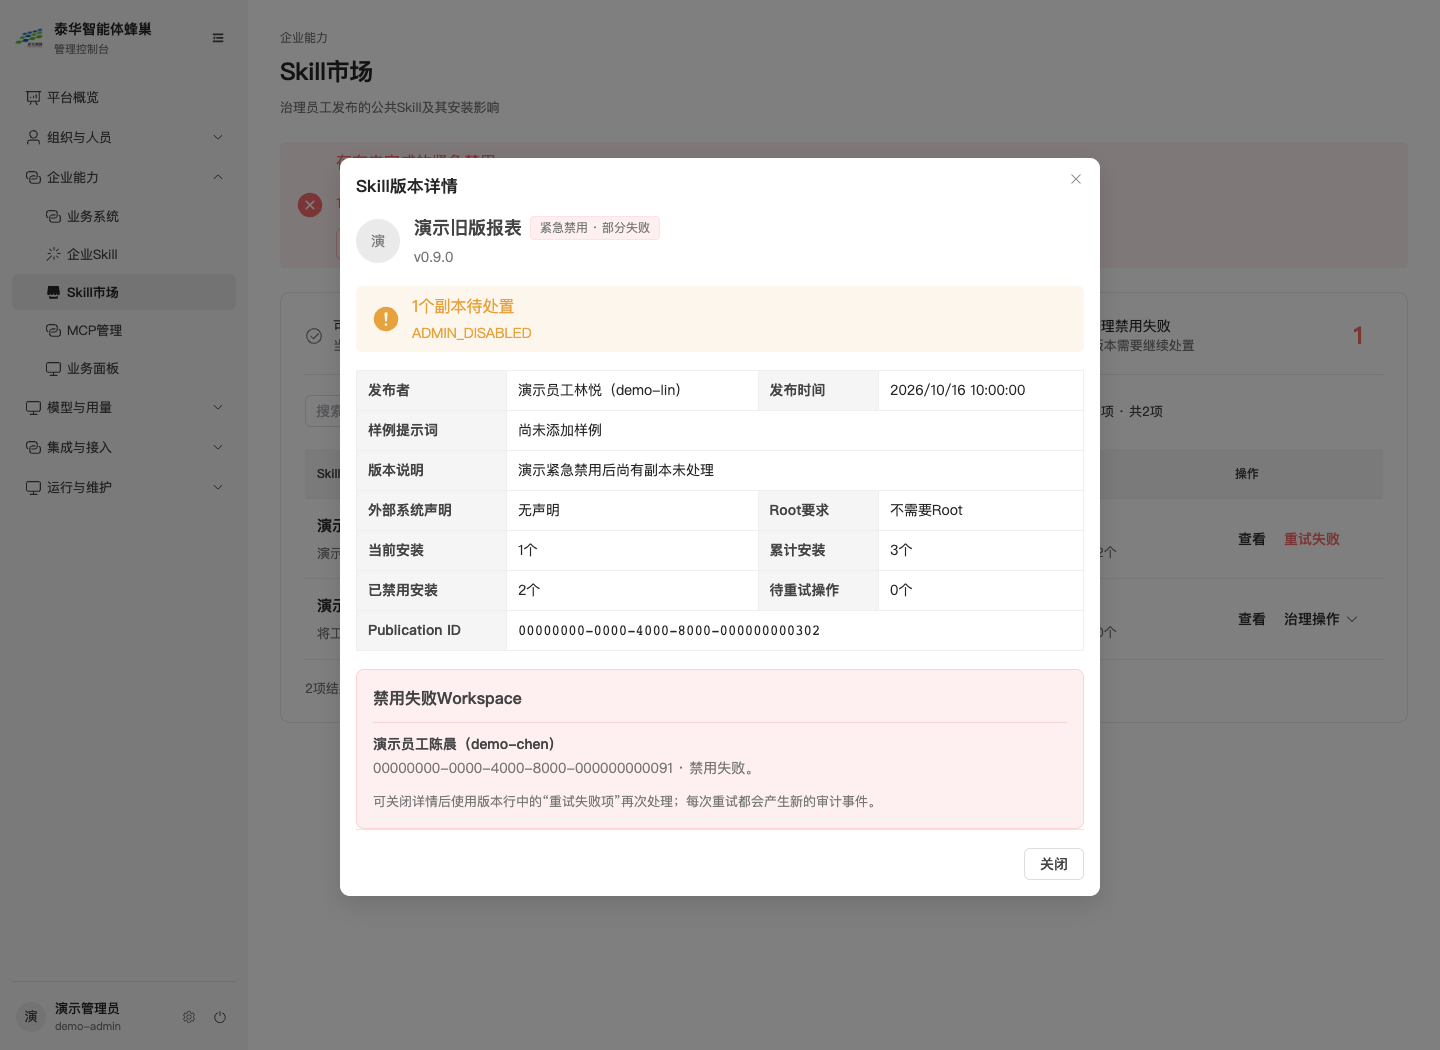
Task: Click the 模型与用量 sidebar icon
Action: [x=33, y=407]
